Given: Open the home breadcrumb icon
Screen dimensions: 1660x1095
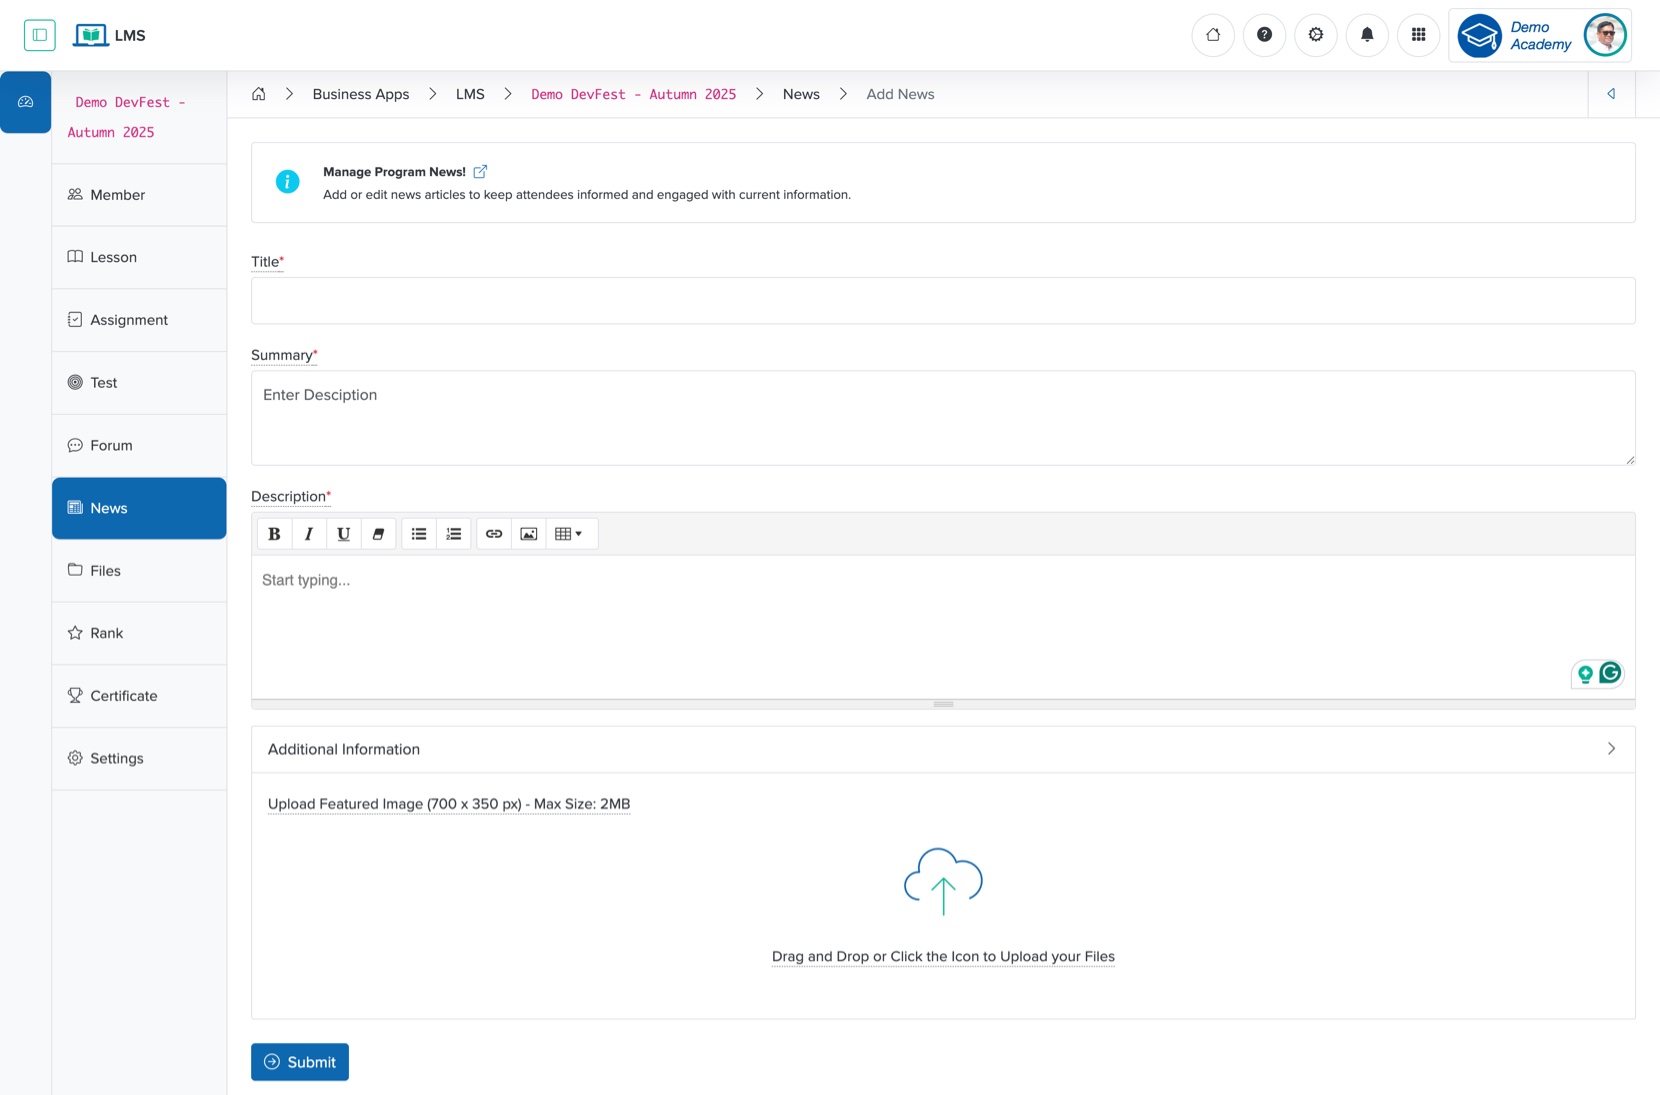Looking at the screenshot, I should [258, 93].
